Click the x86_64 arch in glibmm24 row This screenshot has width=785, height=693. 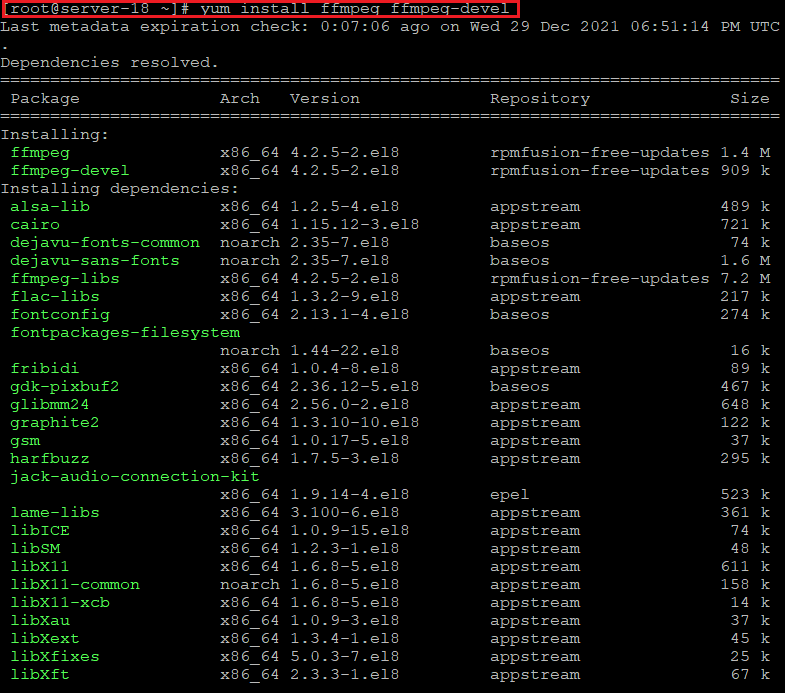(x=250, y=405)
